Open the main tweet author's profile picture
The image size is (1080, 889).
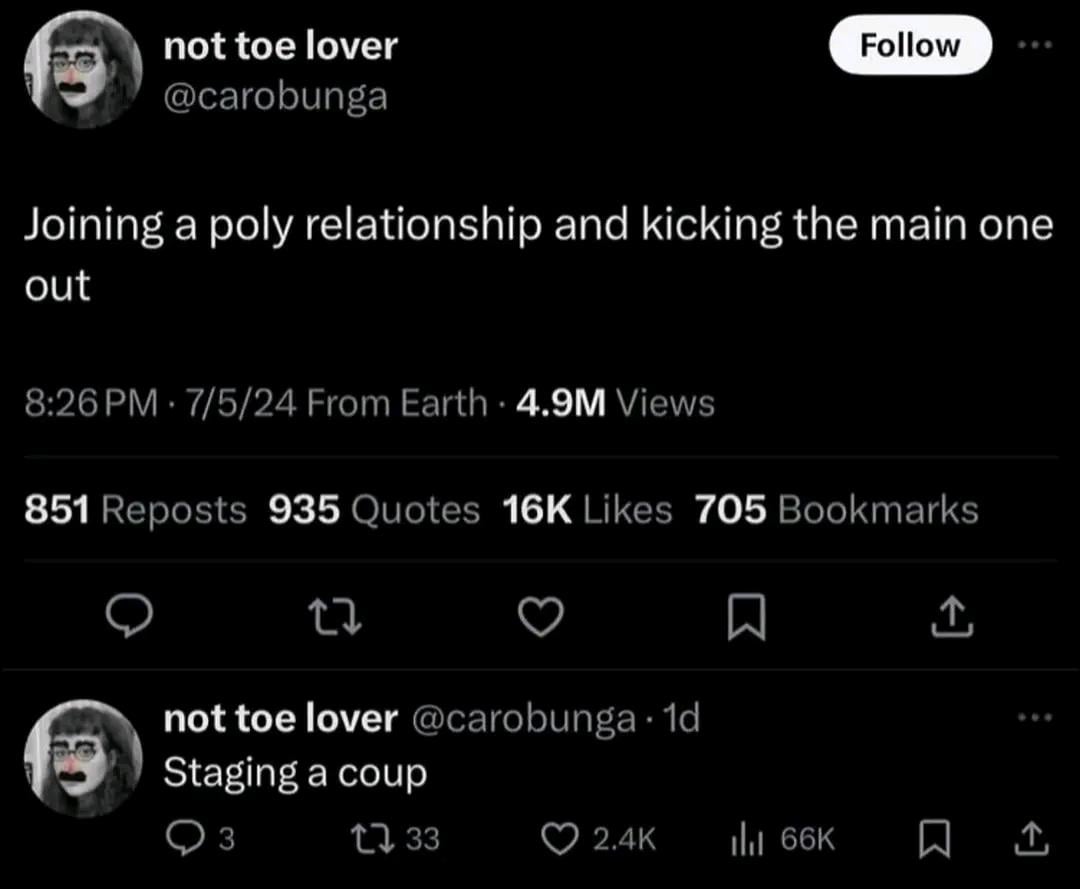pyautogui.click(x=83, y=69)
